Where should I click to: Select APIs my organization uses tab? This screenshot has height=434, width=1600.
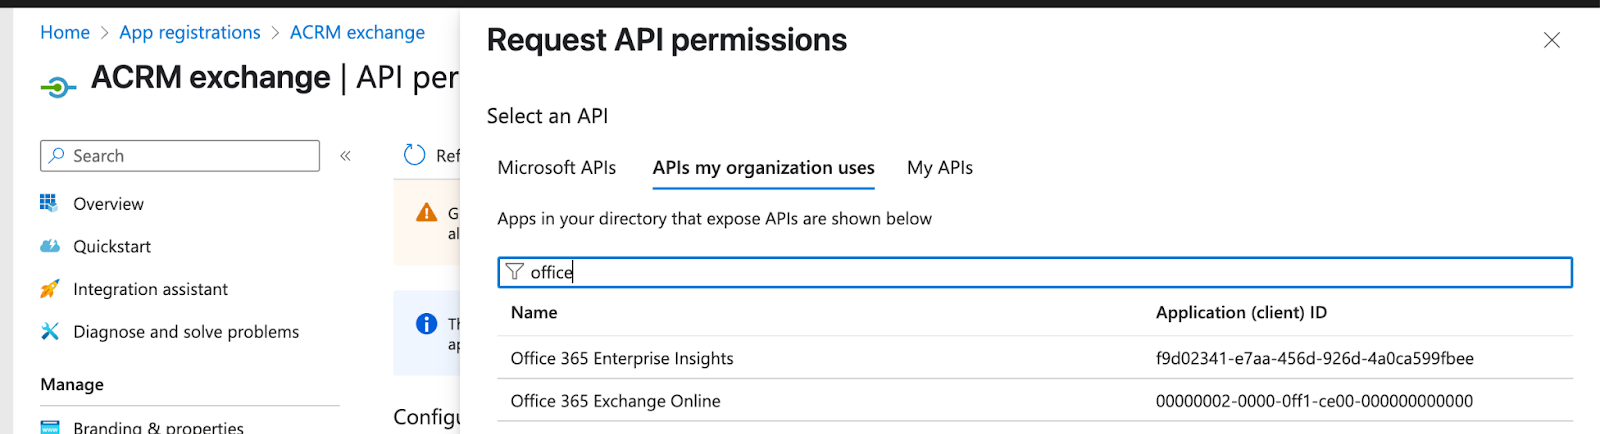click(x=764, y=168)
